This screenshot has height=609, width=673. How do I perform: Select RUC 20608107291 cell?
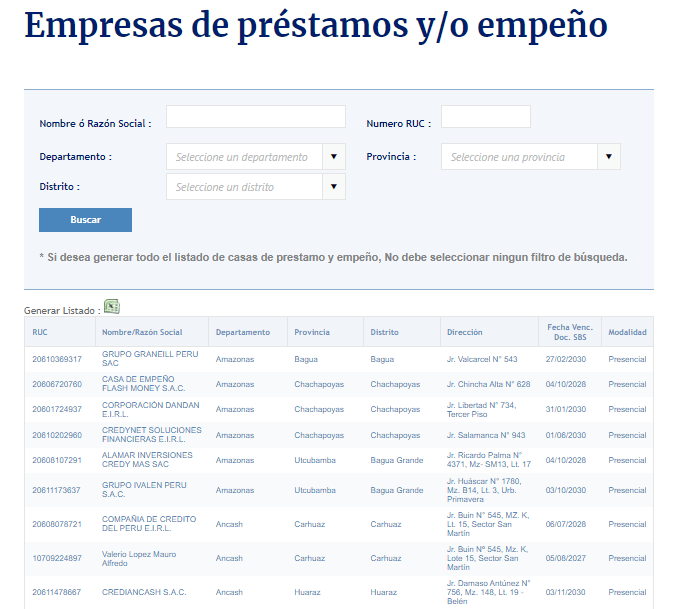(57, 460)
